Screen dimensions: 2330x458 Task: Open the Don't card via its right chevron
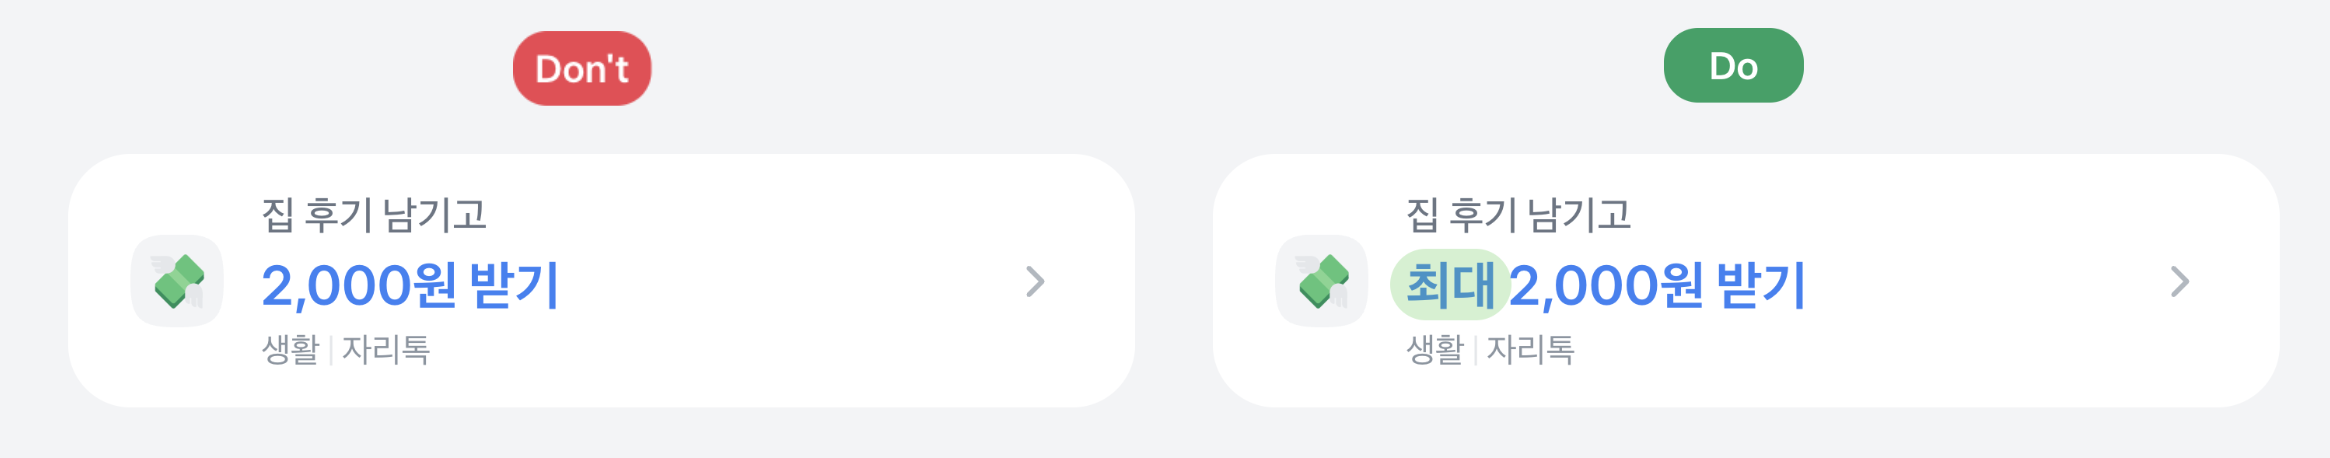pos(1035,282)
